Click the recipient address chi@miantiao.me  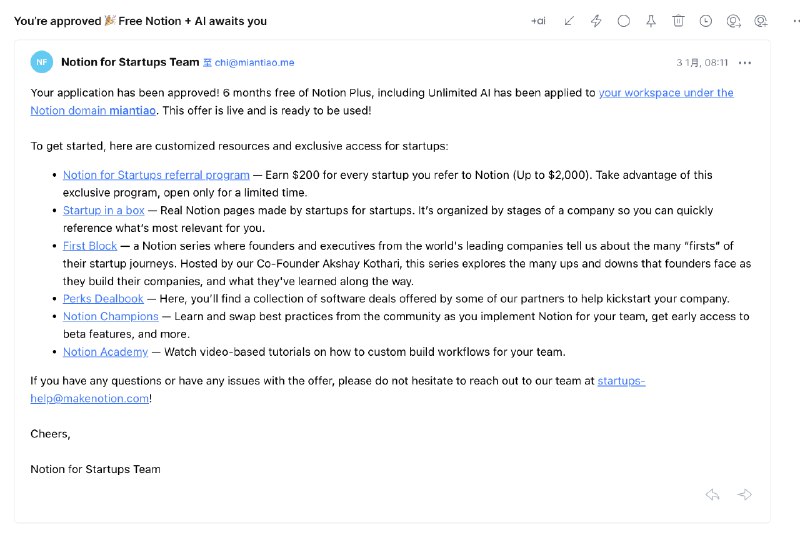(x=254, y=62)
